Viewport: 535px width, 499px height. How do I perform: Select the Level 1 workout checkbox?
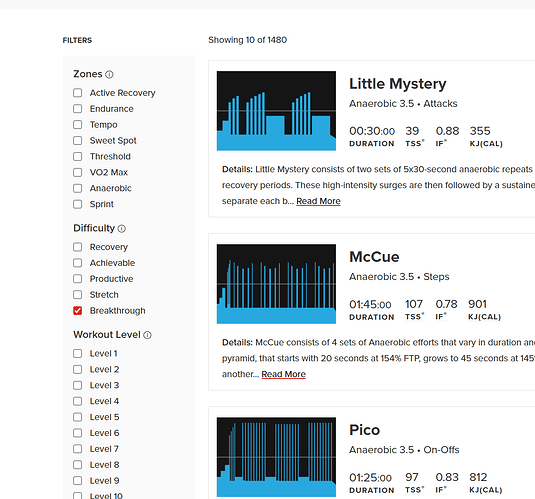pos(77,354)
